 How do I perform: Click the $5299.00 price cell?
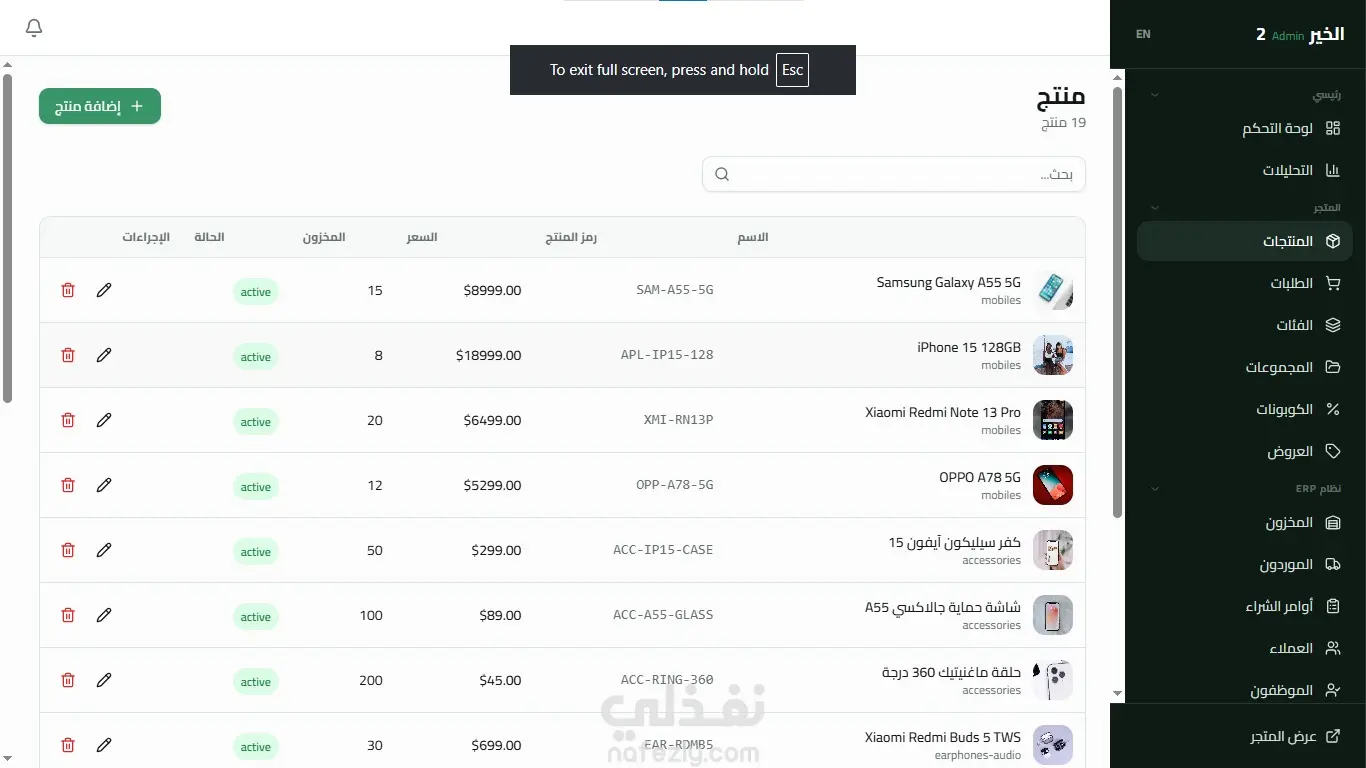click(x=492, y=486)
